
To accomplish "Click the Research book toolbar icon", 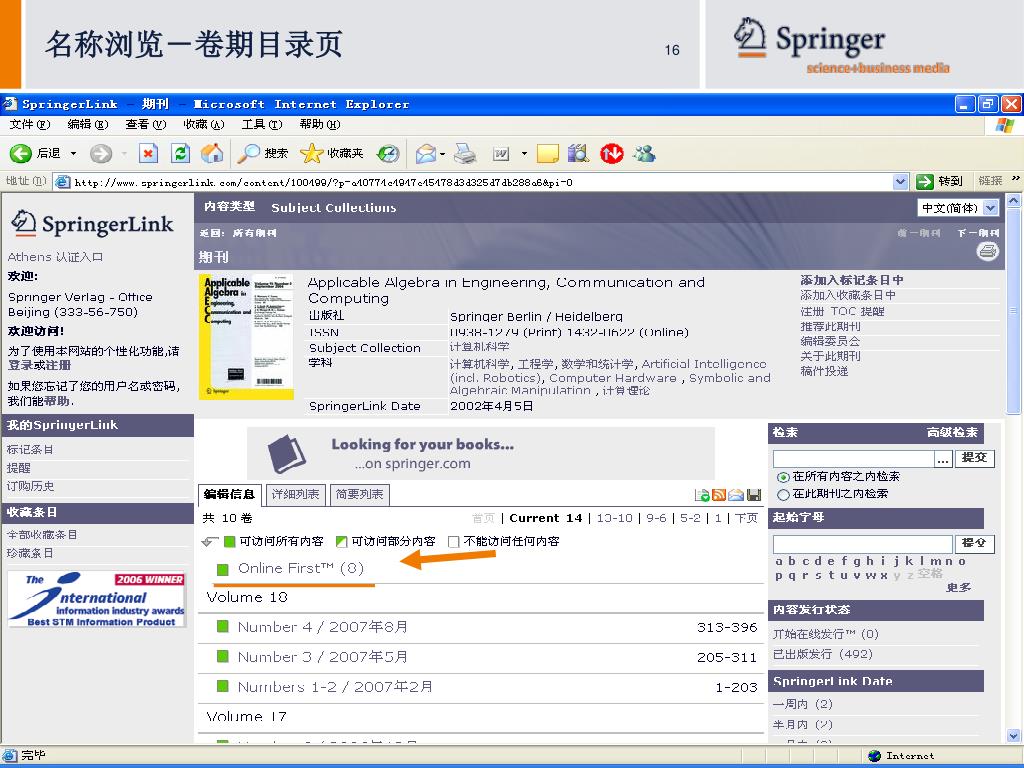I will (578, 153).
